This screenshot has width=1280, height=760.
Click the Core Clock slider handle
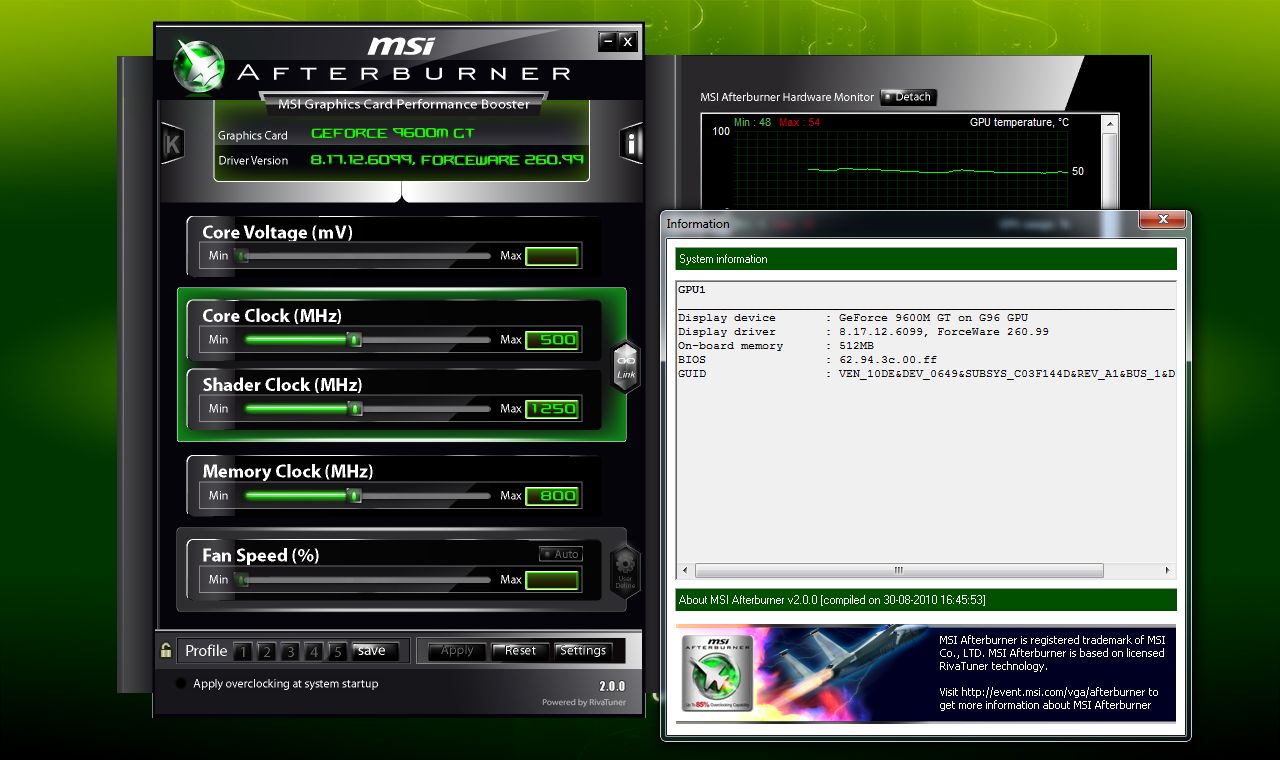click(x=355, y=340)
